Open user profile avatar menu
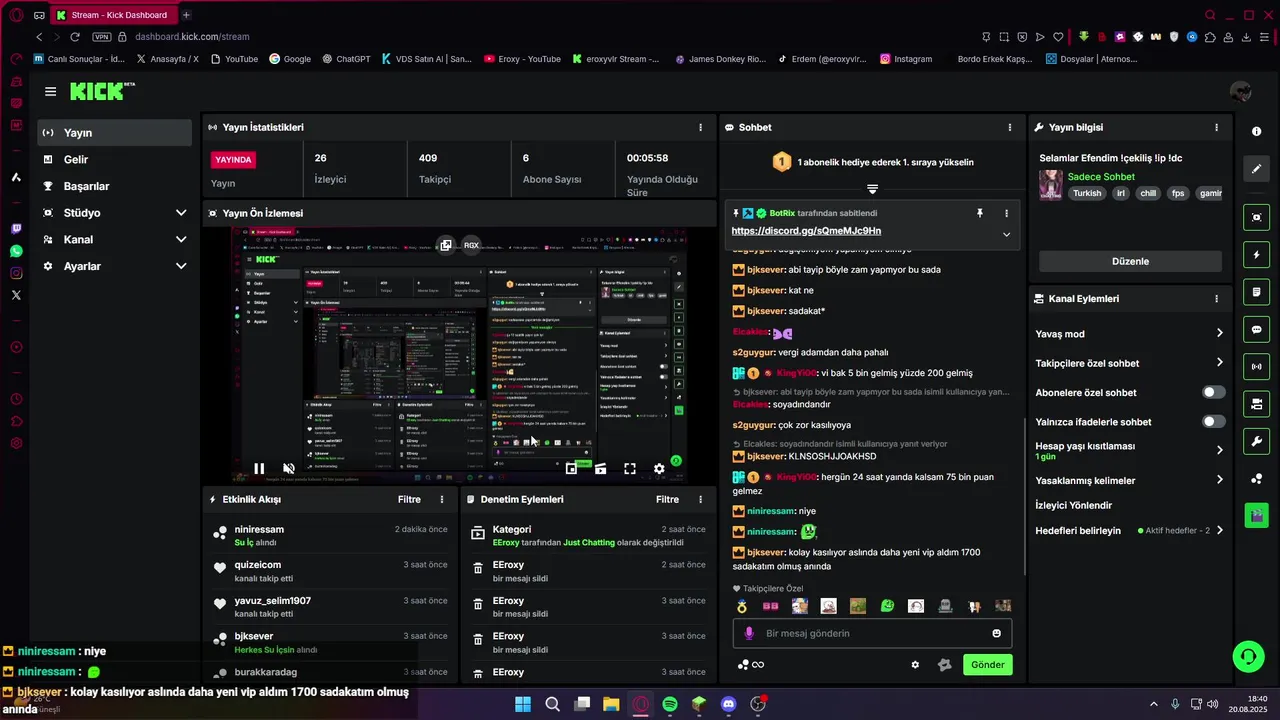 1240,92
